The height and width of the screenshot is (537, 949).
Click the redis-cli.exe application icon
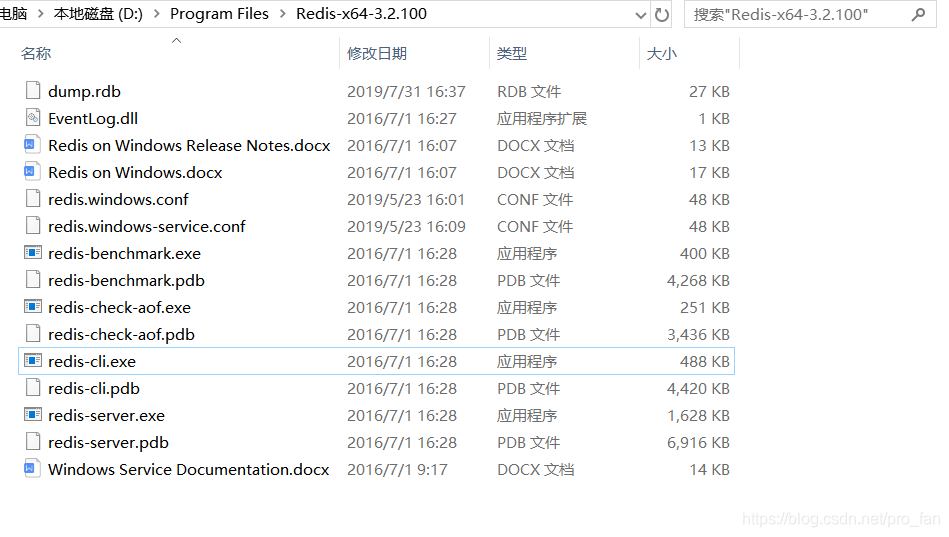33,361
